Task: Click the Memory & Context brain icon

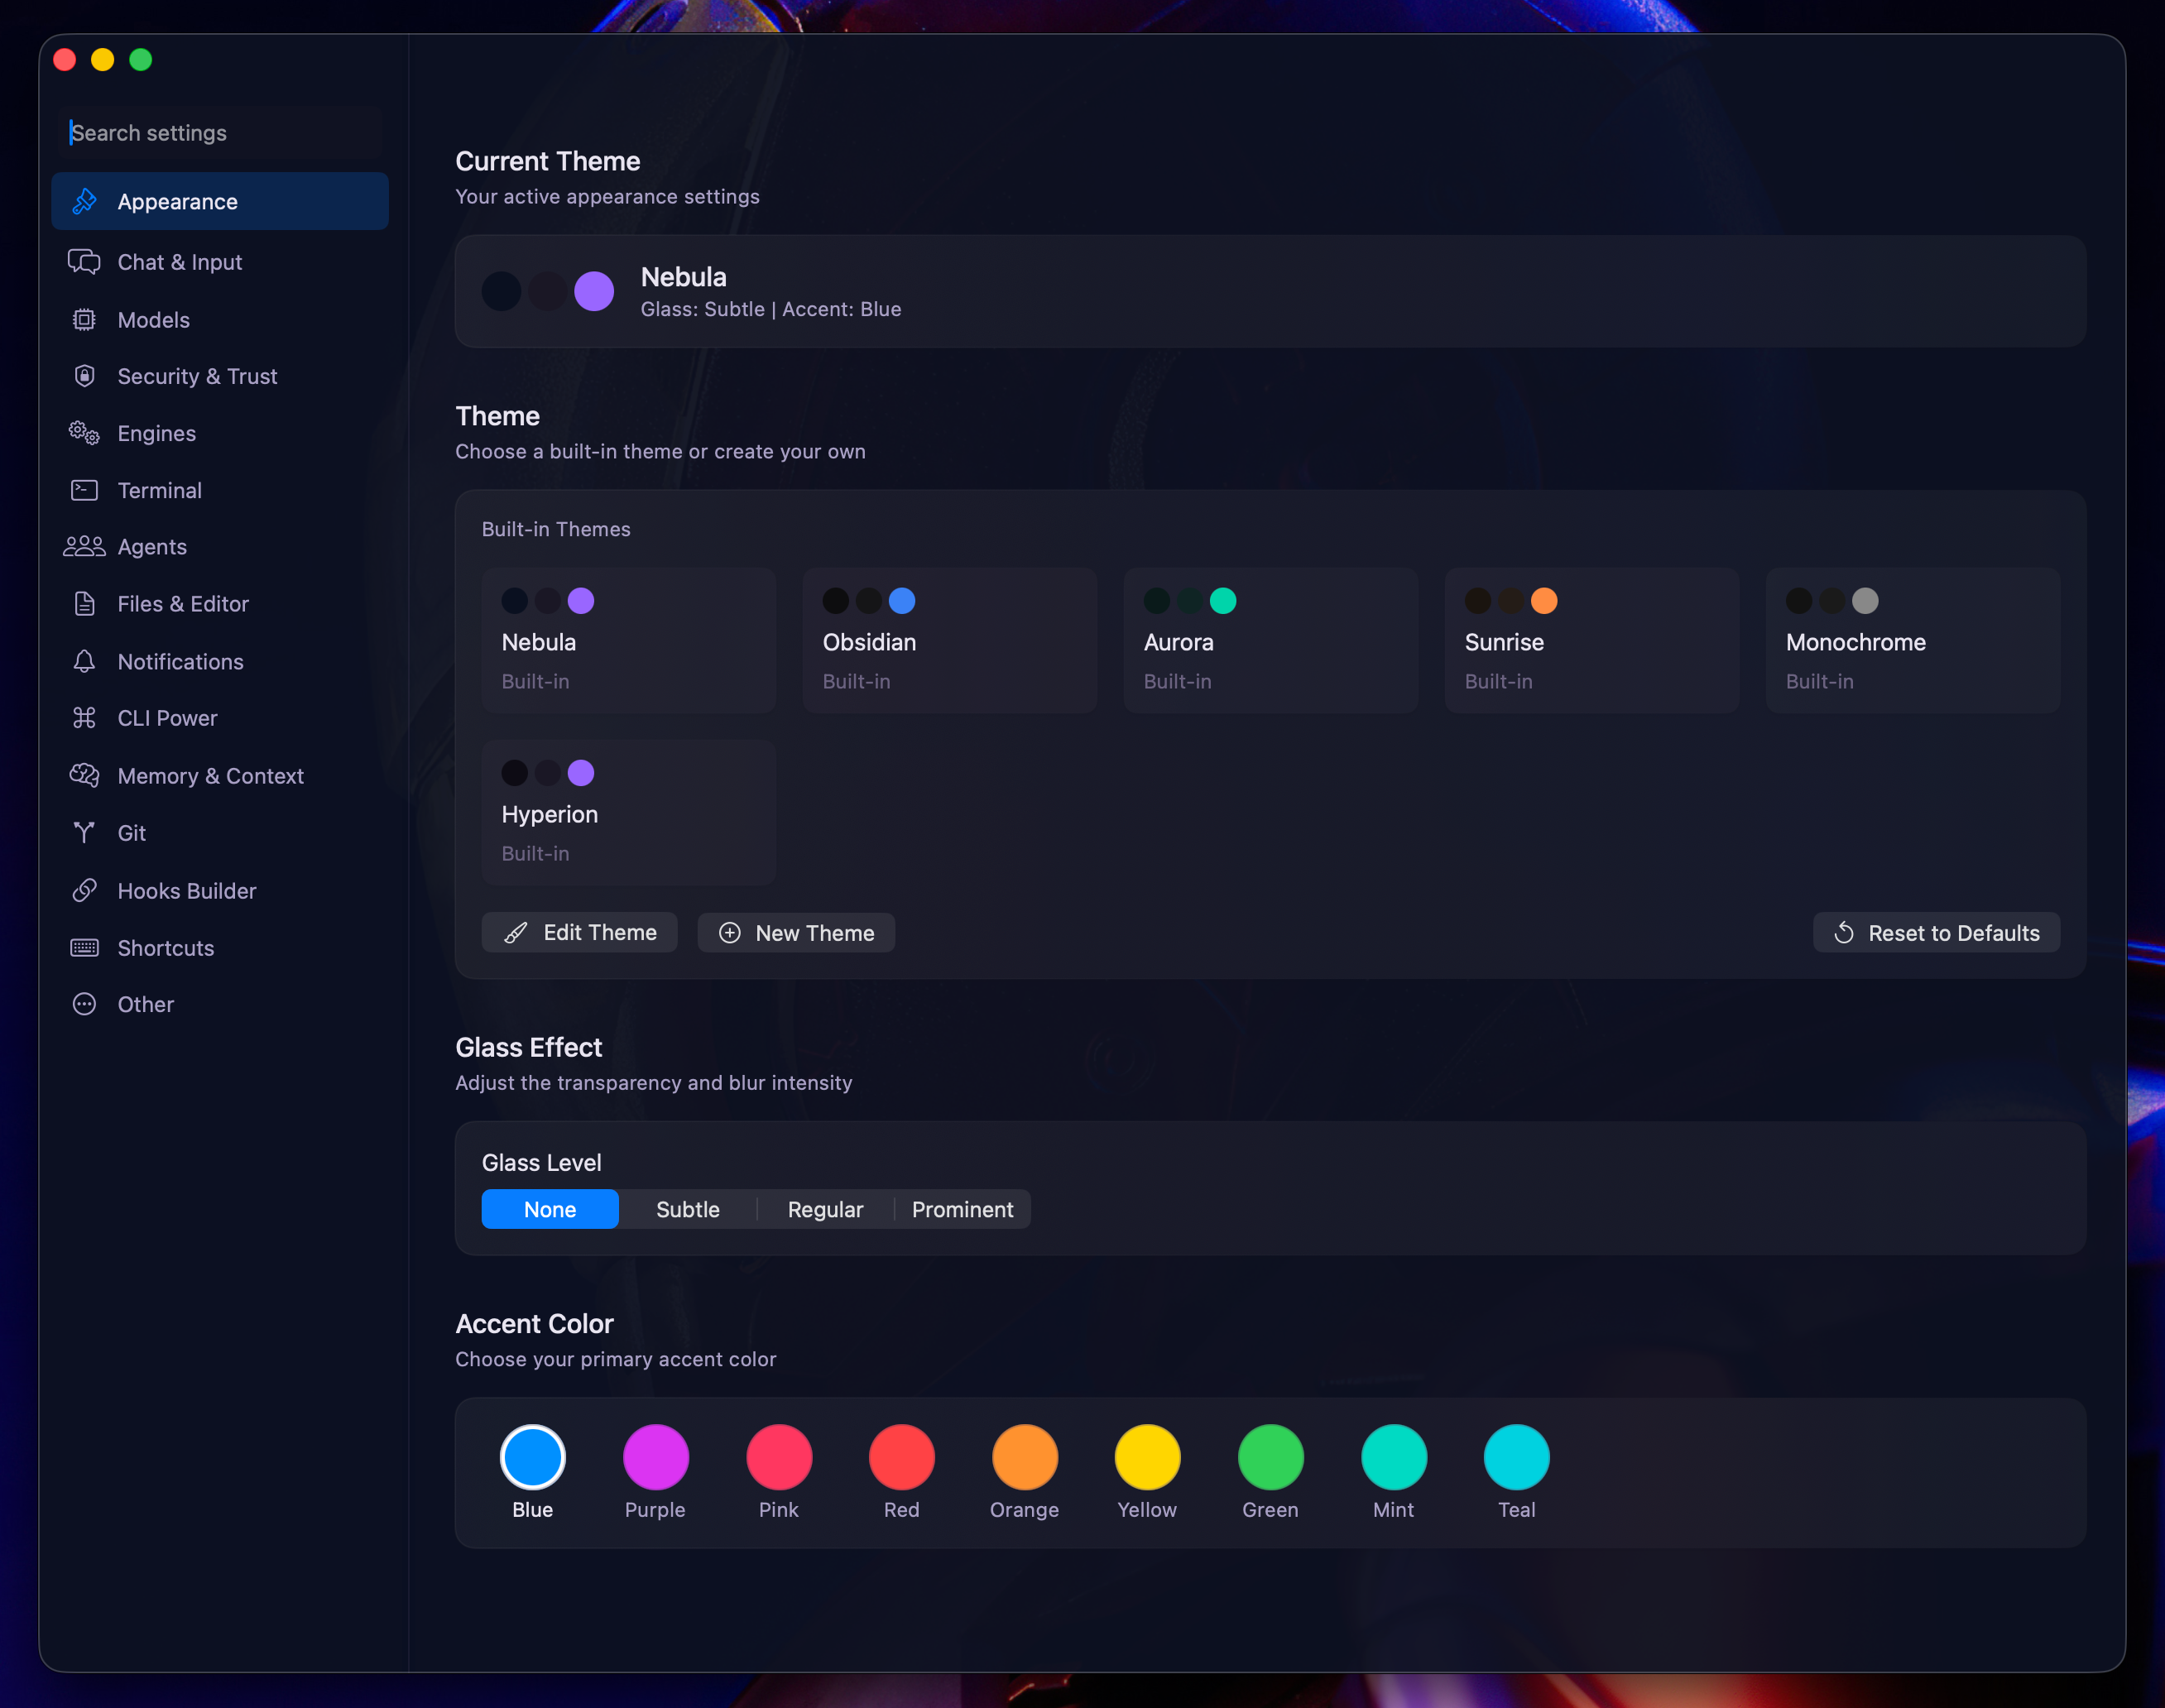Action: [x=85, y=775]
